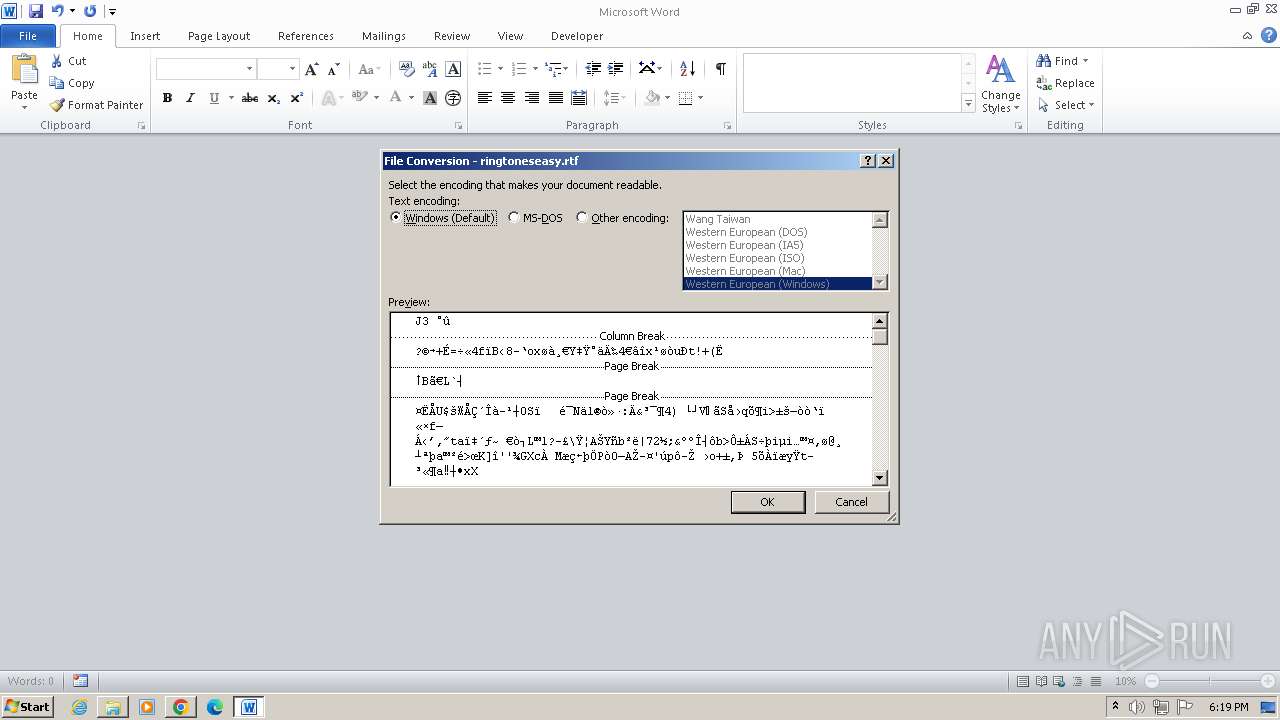Click preview pane scroll down arrow

(x=880, y=478)
